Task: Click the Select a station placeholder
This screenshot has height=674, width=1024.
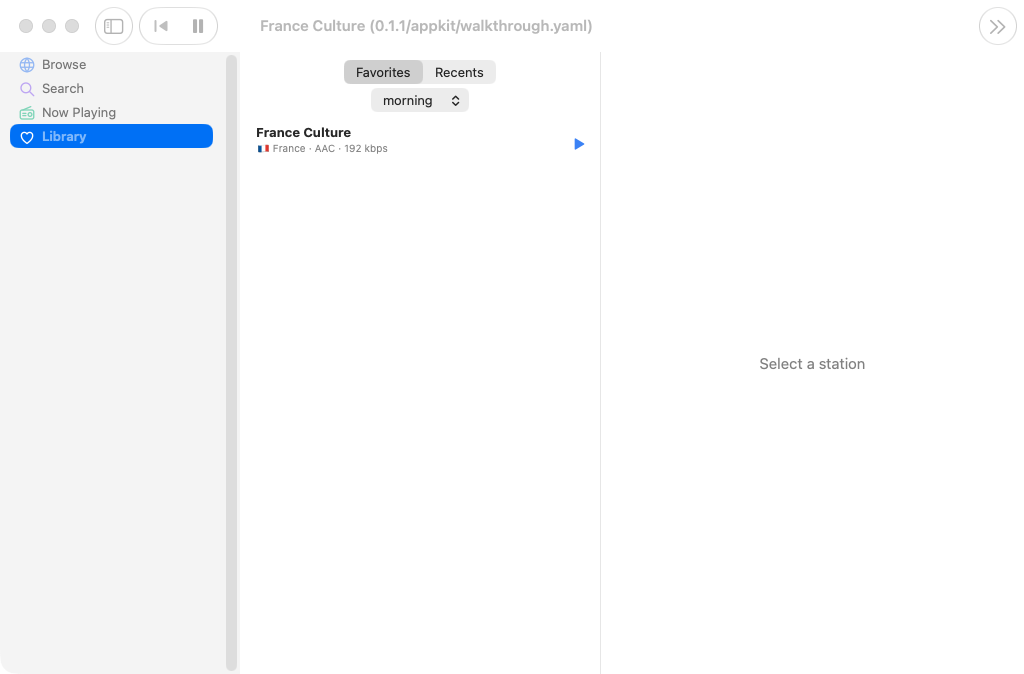Action: pyautogui.click(x=812, y=364)
